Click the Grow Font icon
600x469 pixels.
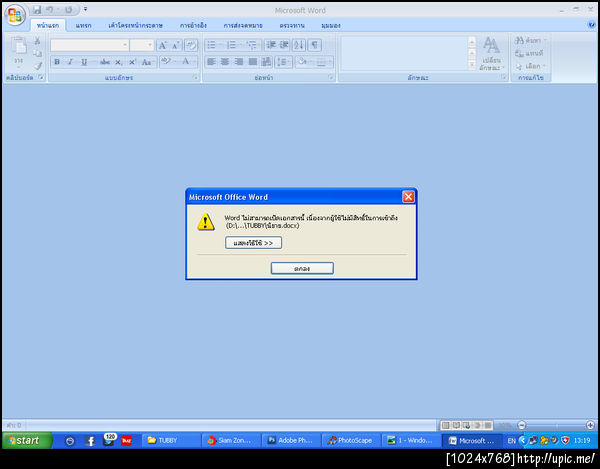click(x=163, y=46)
